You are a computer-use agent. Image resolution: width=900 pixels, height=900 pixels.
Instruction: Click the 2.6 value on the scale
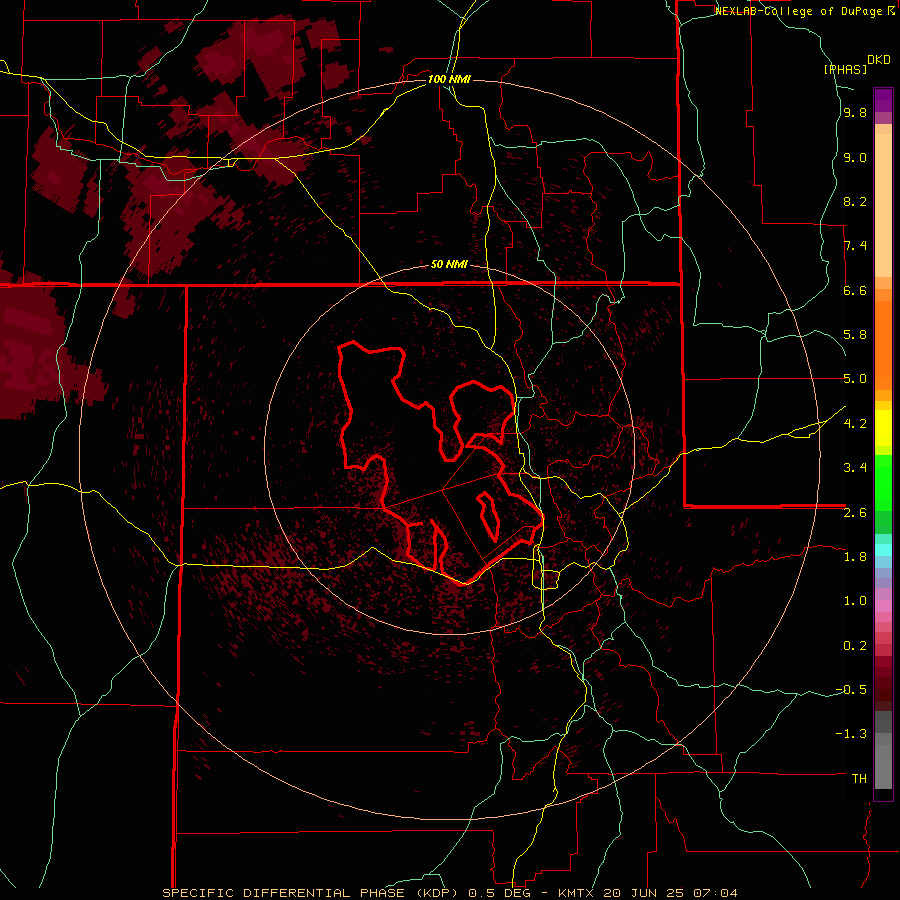[x=855, y=513]
